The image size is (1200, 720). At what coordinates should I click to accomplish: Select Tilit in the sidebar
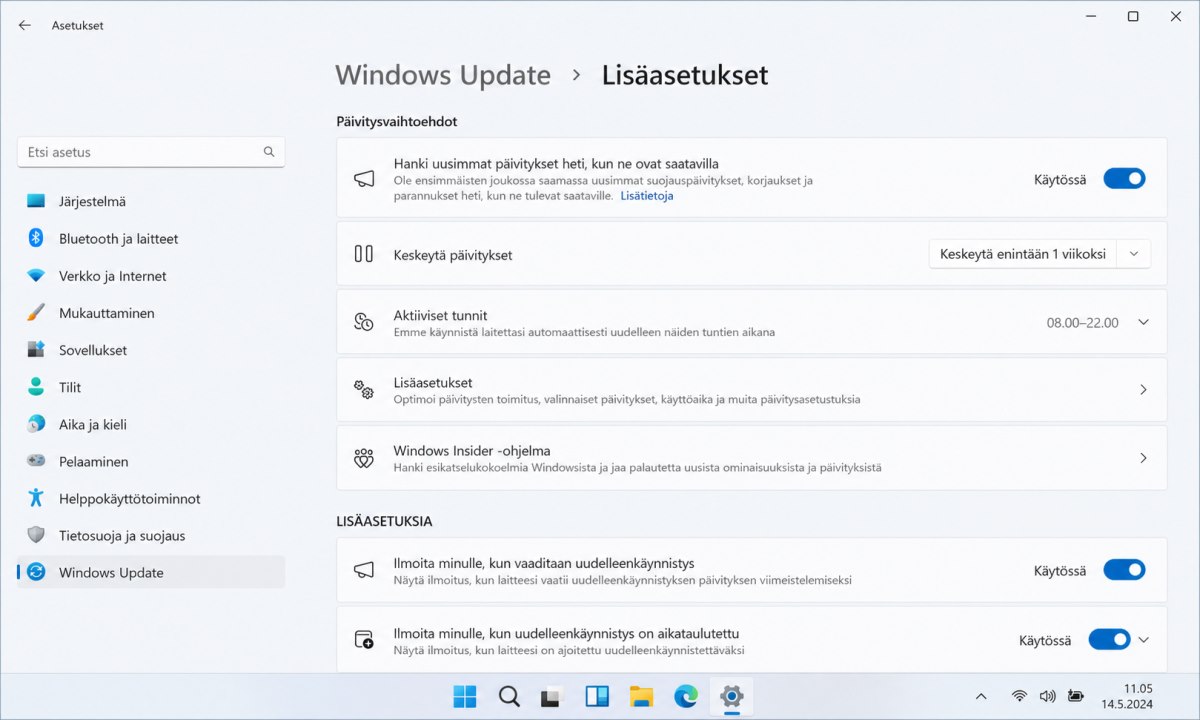pos(151,387)
